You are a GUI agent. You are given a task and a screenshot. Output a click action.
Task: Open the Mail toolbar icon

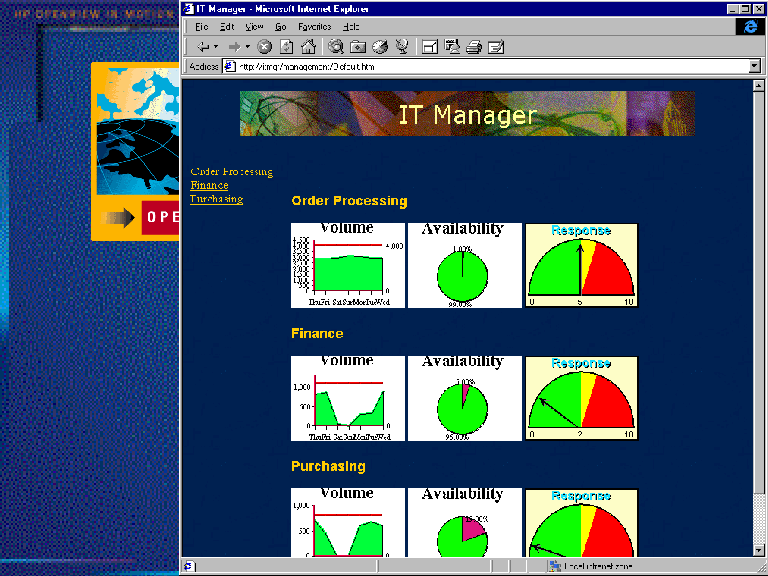[452, 46]
